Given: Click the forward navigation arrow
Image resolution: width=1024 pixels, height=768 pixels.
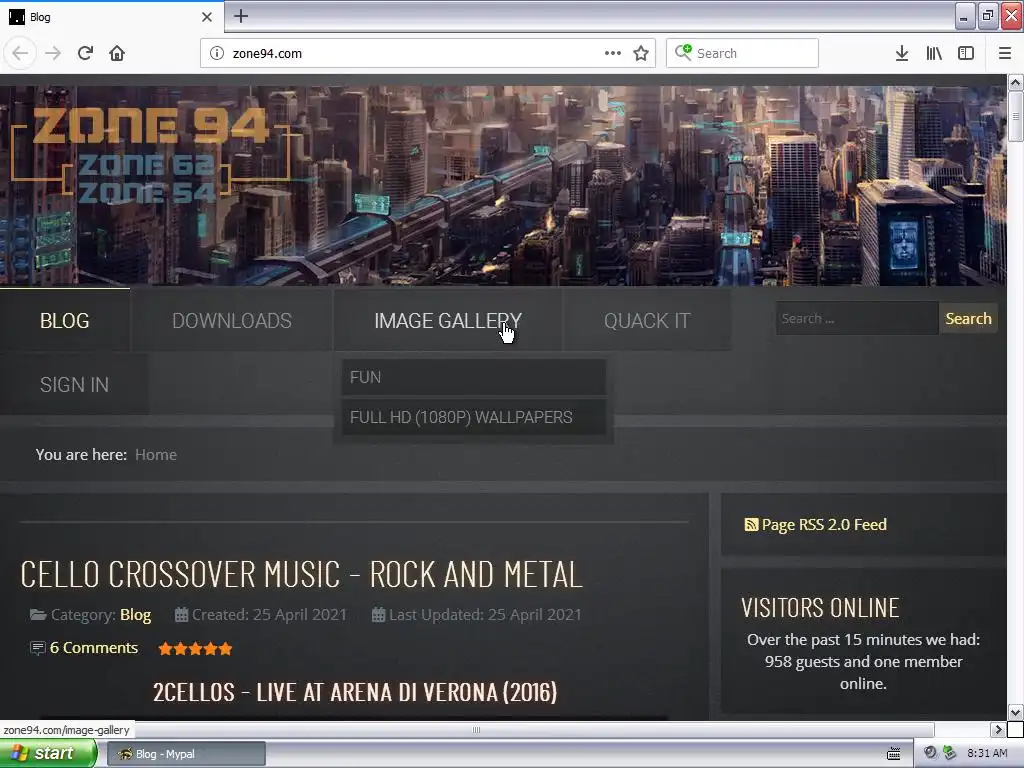Looking at the screenshot, I should pos(53,53).
